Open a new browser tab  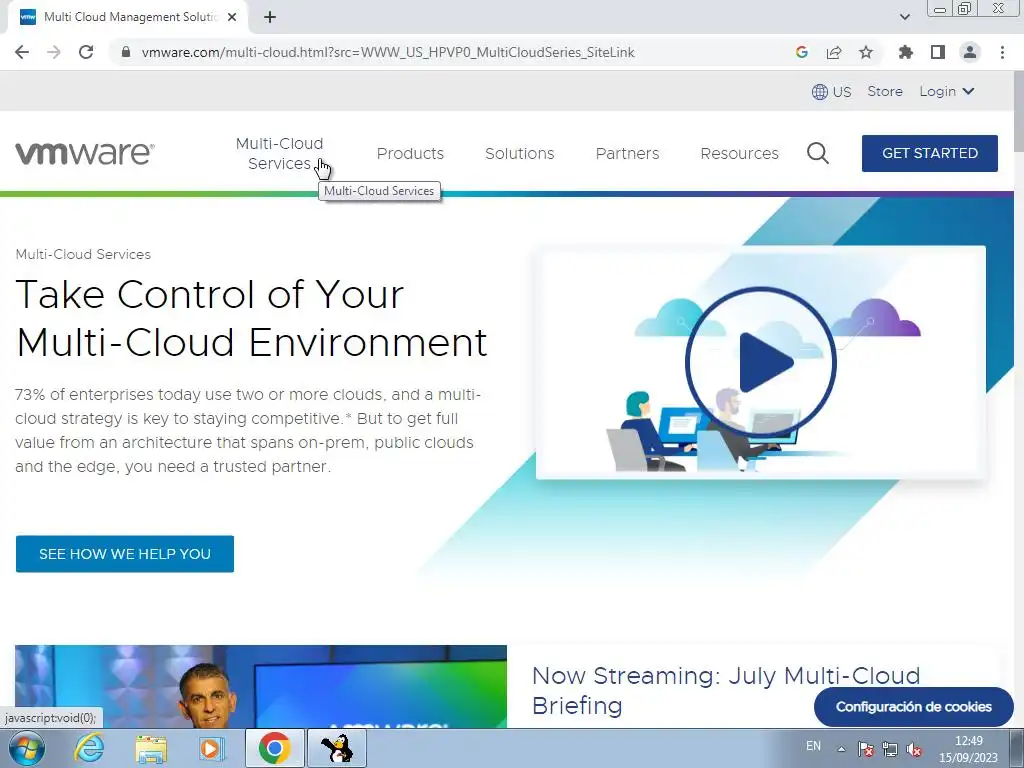pyautogui.click(x=270, y=17)
